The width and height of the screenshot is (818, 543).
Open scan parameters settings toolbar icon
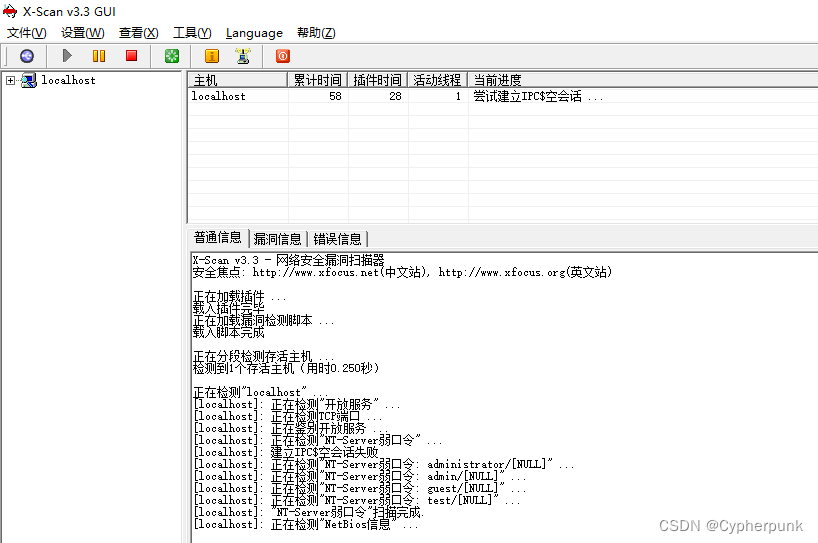(27, 56)
